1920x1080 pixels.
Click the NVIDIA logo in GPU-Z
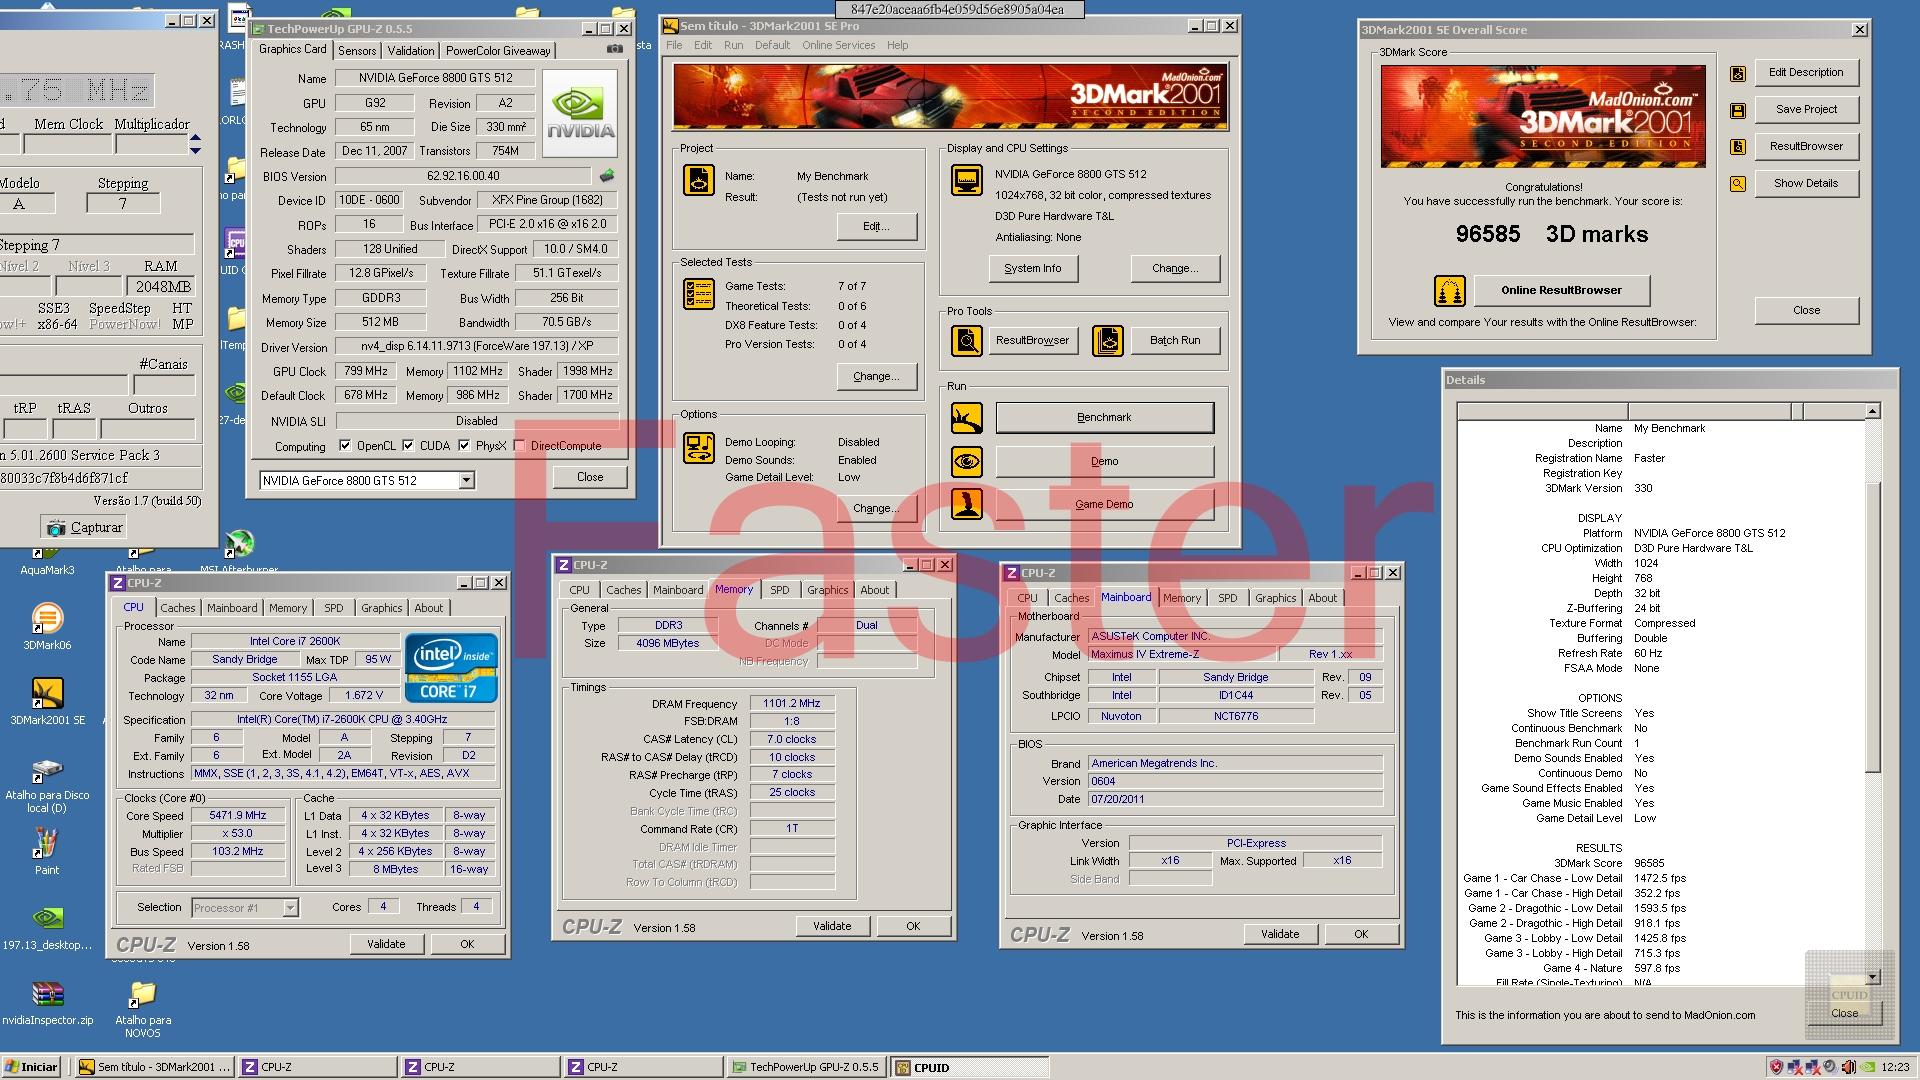click(x=581, y=113)
